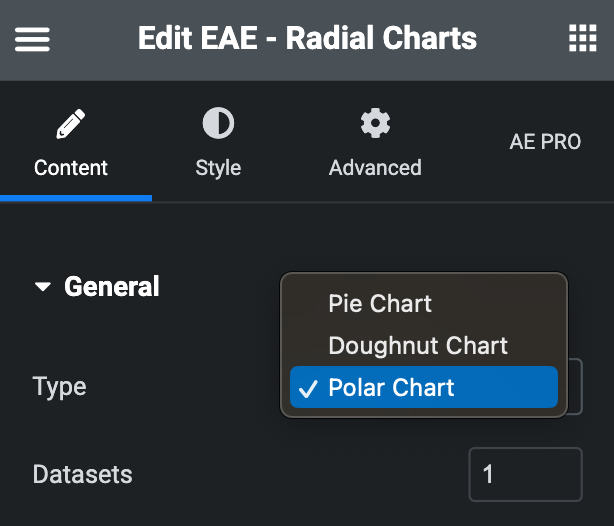Viewport: 614px width, 526px height.
Task: Click the Edit EAE - Radial Charts title
Action: pyautogui.click(x=307, y=38)
